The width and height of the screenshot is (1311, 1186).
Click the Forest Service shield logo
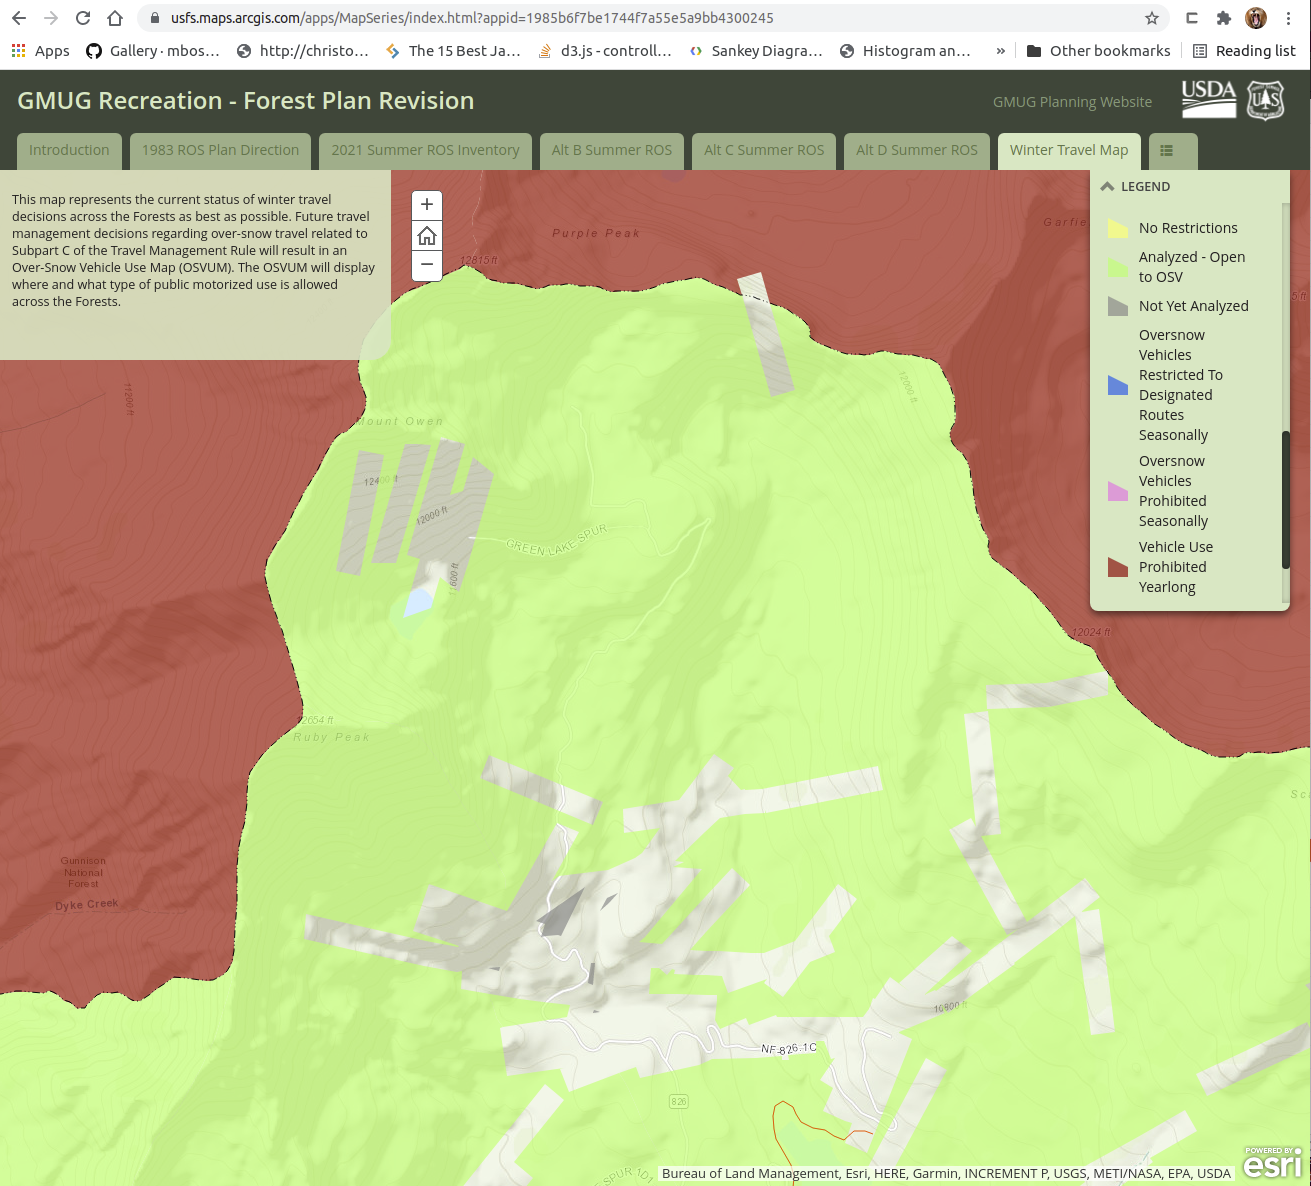point(1265,100)
